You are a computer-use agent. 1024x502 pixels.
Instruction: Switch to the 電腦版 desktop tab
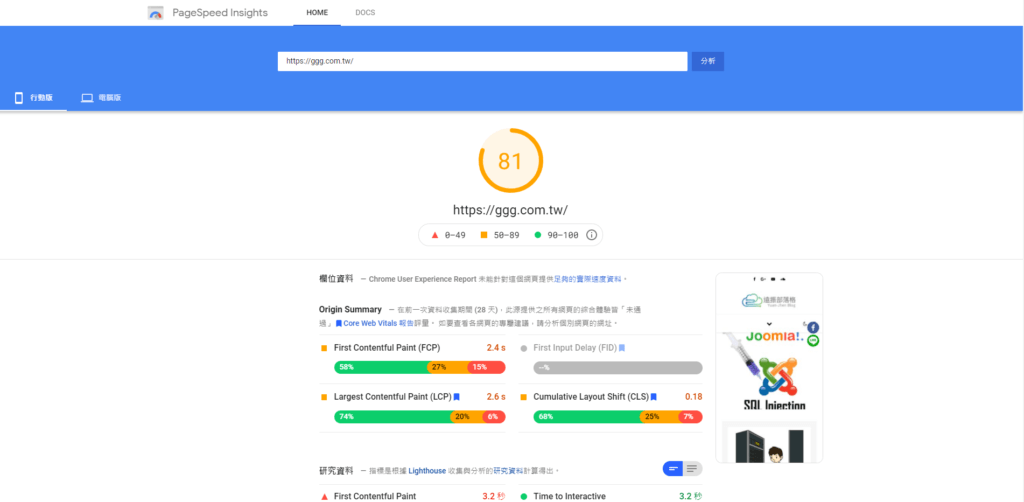click(x=101, y=98)
